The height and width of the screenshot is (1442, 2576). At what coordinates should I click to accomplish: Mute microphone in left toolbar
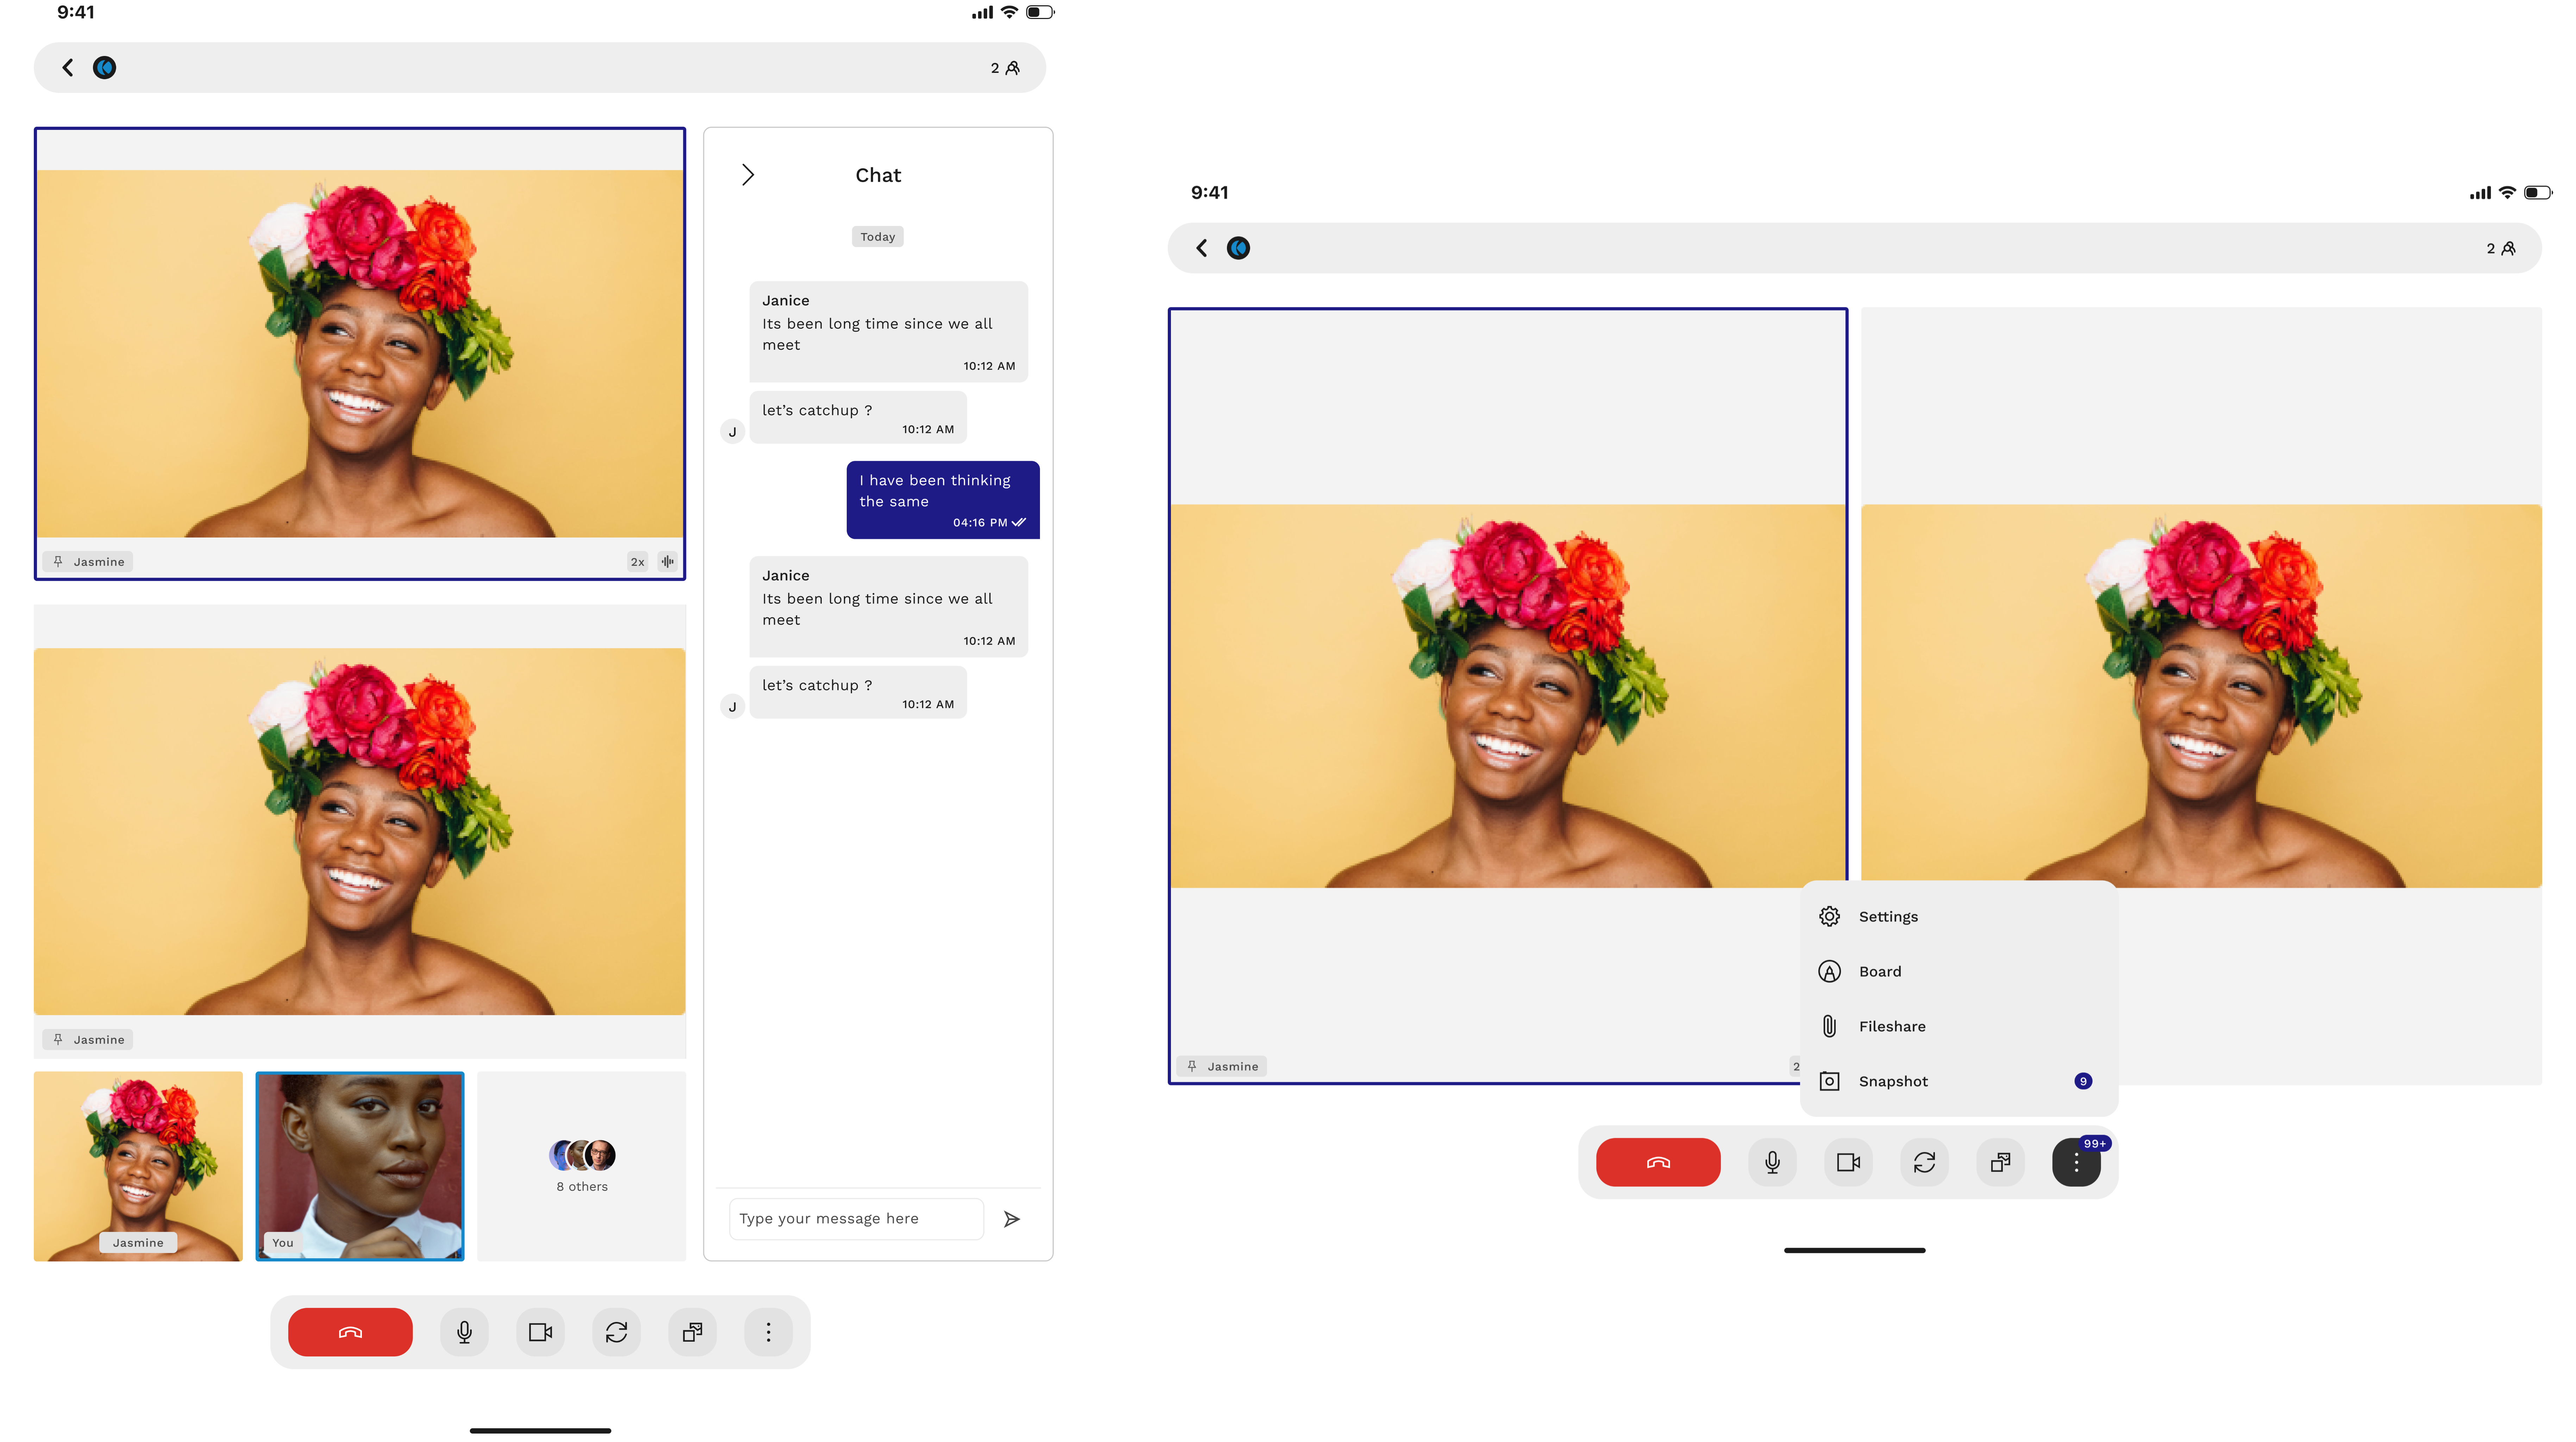click(x=464, y=1332)
